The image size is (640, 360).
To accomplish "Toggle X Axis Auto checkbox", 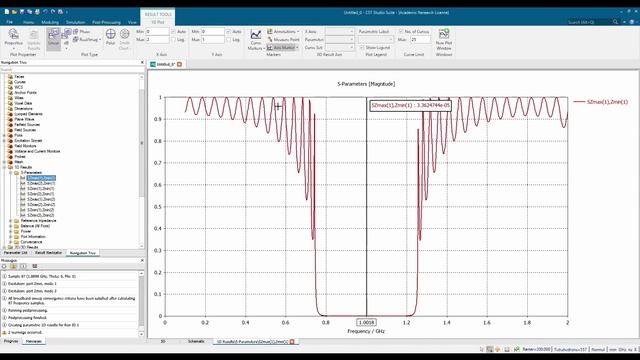I will (x=173, y=31).
